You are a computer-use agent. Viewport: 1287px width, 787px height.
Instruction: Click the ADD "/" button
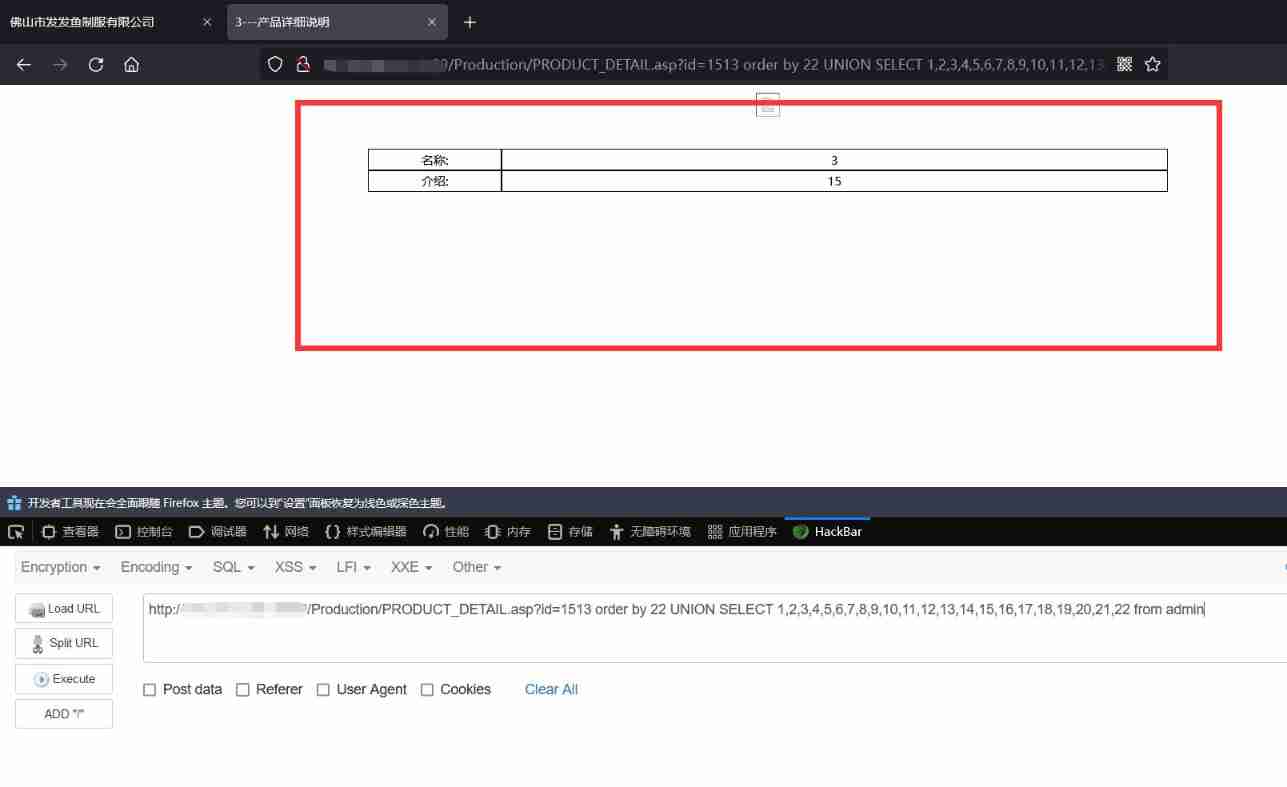point(64,714)
